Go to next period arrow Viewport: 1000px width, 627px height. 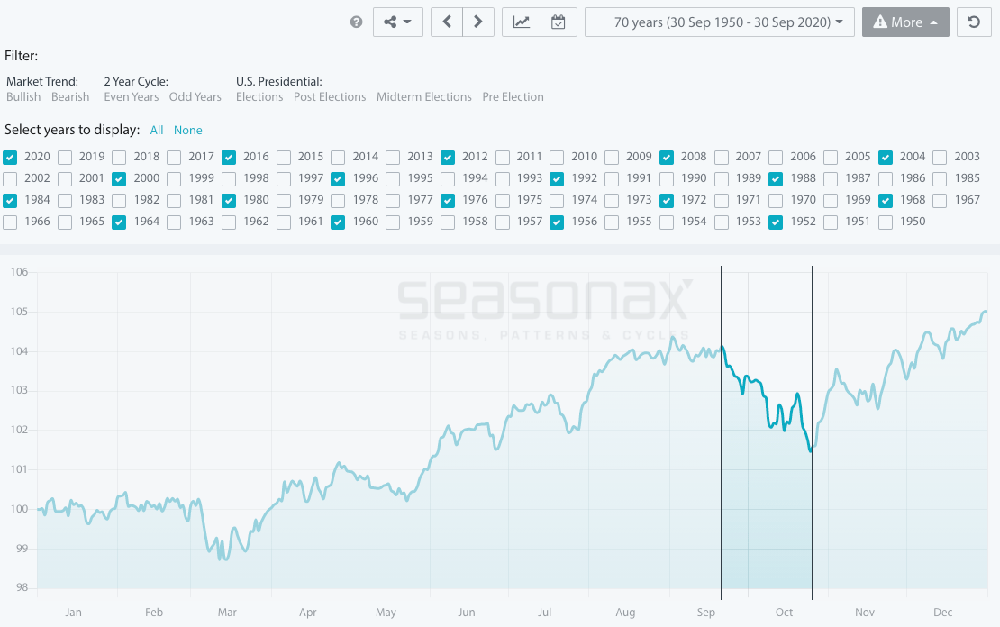479,22
